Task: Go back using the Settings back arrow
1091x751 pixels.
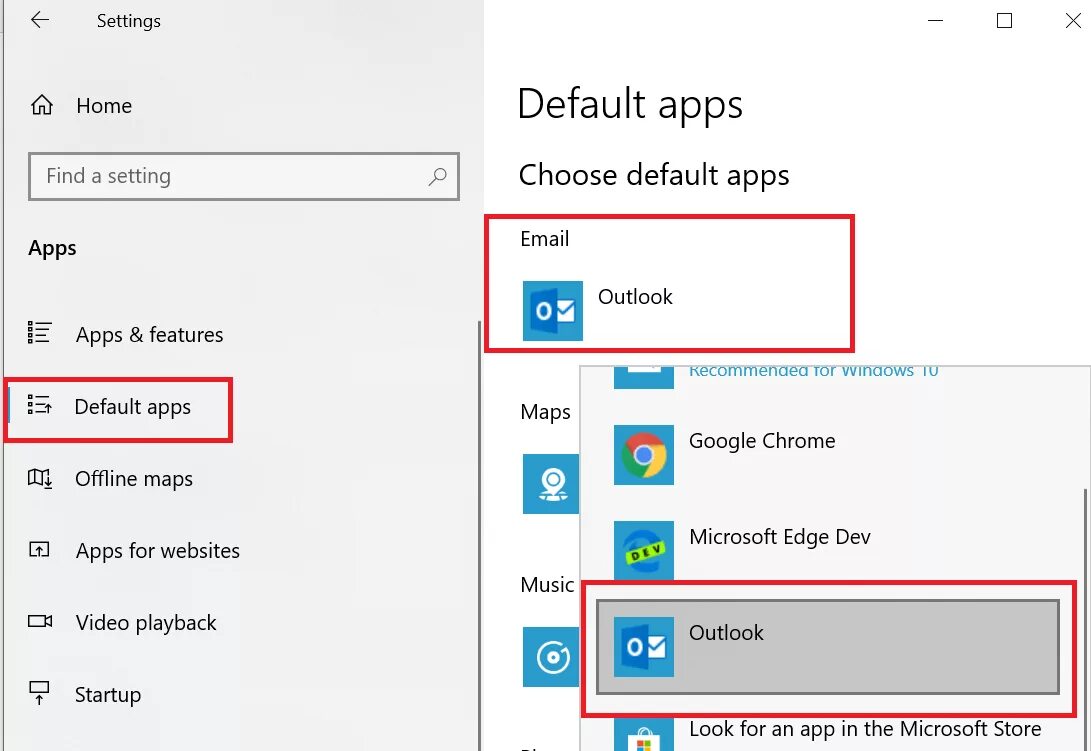Action: click(x=40, y=20)
